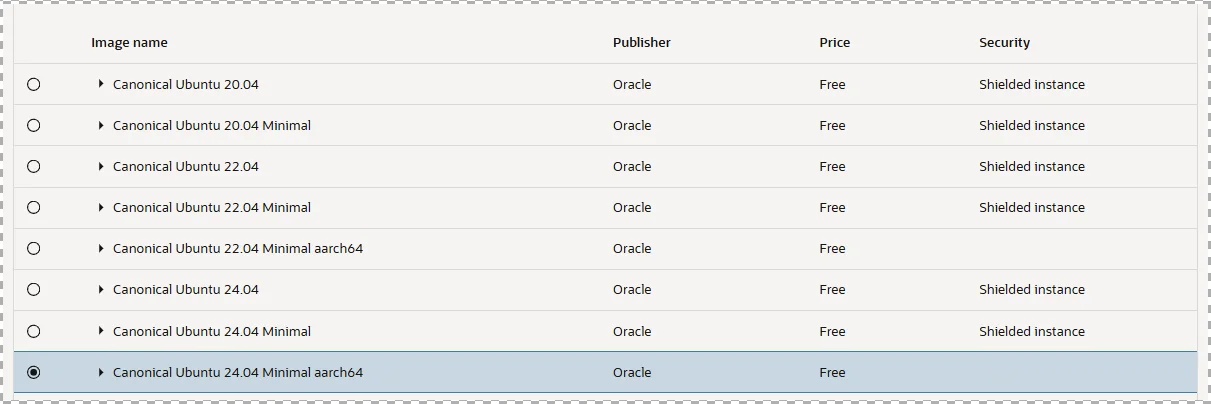This screenshot has width=1211, height=404.
Task: Click Oracle in the Ubuntu 22.04 Minimal row
Action: pyautogui.click(x=632, y=208)
